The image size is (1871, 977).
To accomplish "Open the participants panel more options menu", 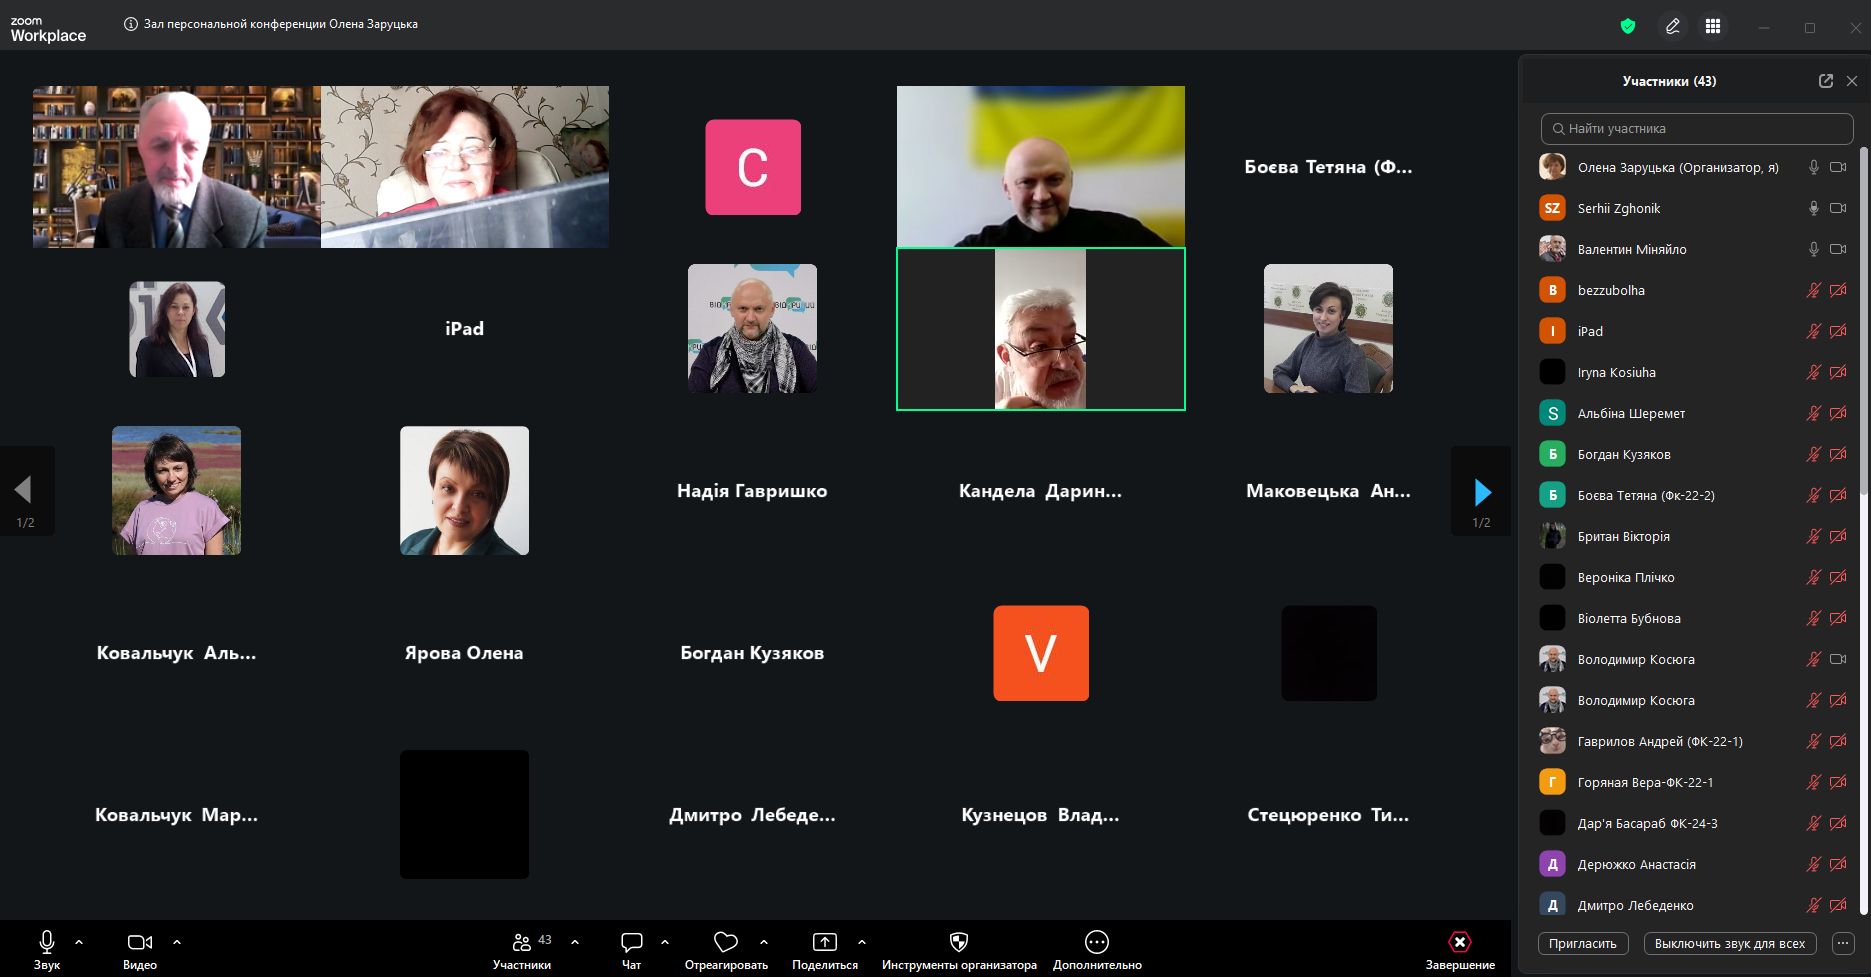I will point(1842,943).
